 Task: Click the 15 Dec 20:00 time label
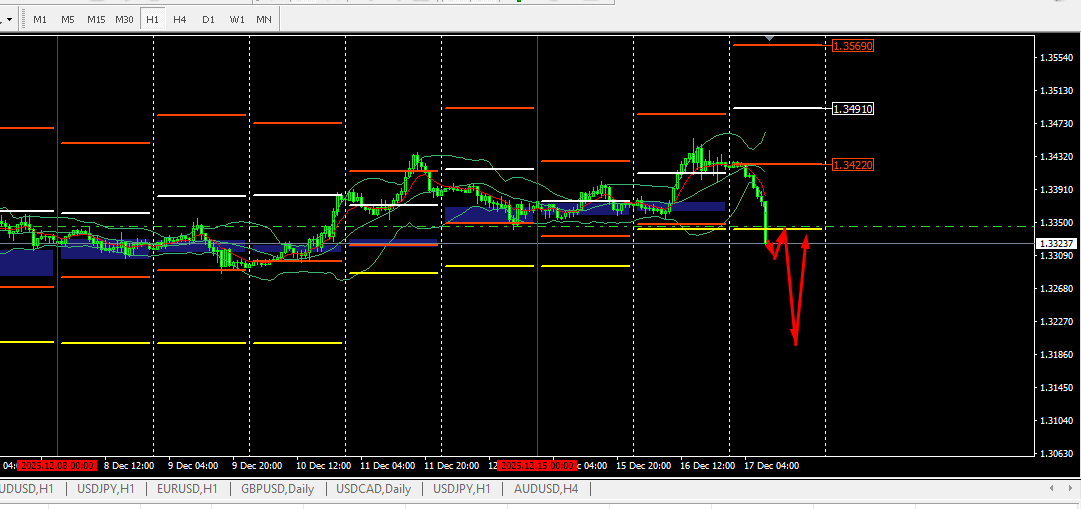643,466
